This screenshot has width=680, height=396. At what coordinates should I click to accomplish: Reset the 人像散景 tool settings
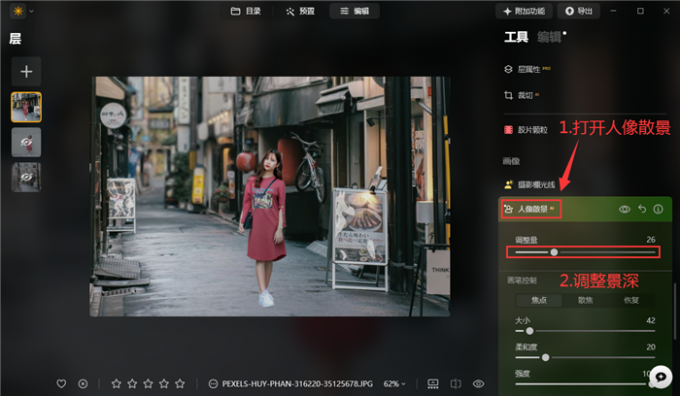click(642, 209)
